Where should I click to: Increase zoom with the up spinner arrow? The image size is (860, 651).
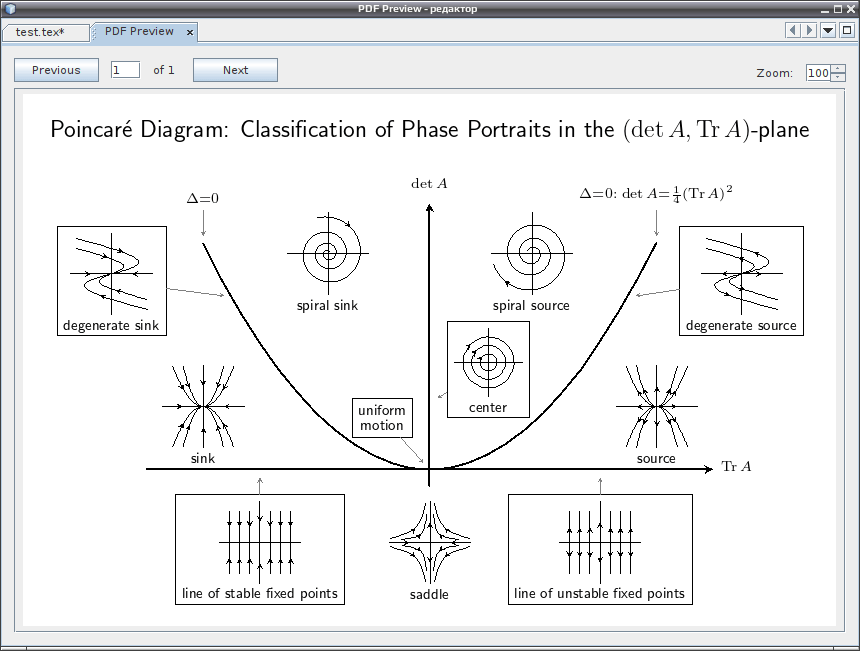[x=838, y=69]
